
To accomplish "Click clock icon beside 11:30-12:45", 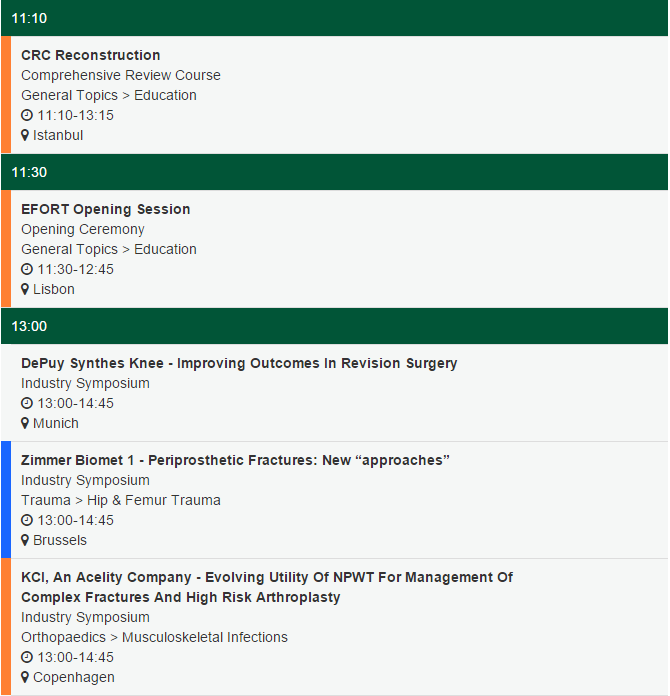I will click(x=27, y=269).
